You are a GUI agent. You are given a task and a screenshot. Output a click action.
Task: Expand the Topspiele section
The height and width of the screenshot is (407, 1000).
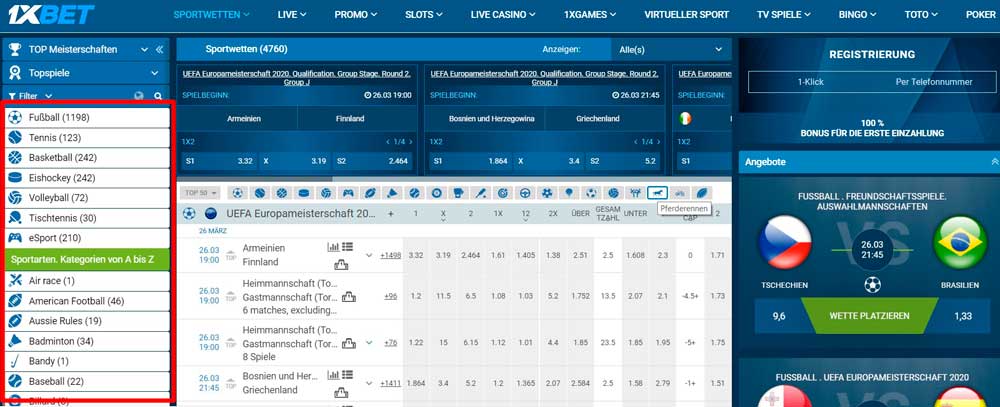point(154,73)
